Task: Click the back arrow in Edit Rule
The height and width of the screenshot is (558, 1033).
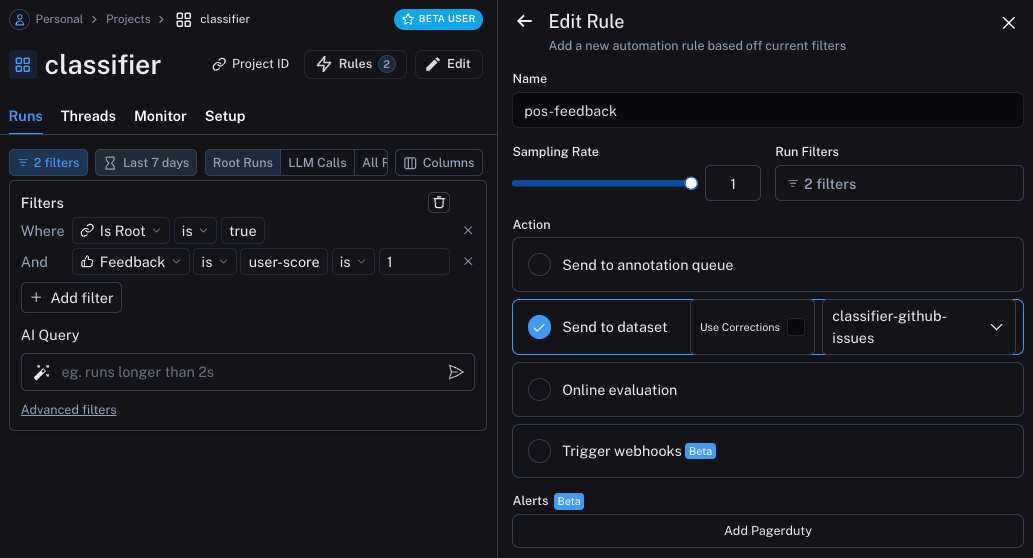Action: coord(524,21)
